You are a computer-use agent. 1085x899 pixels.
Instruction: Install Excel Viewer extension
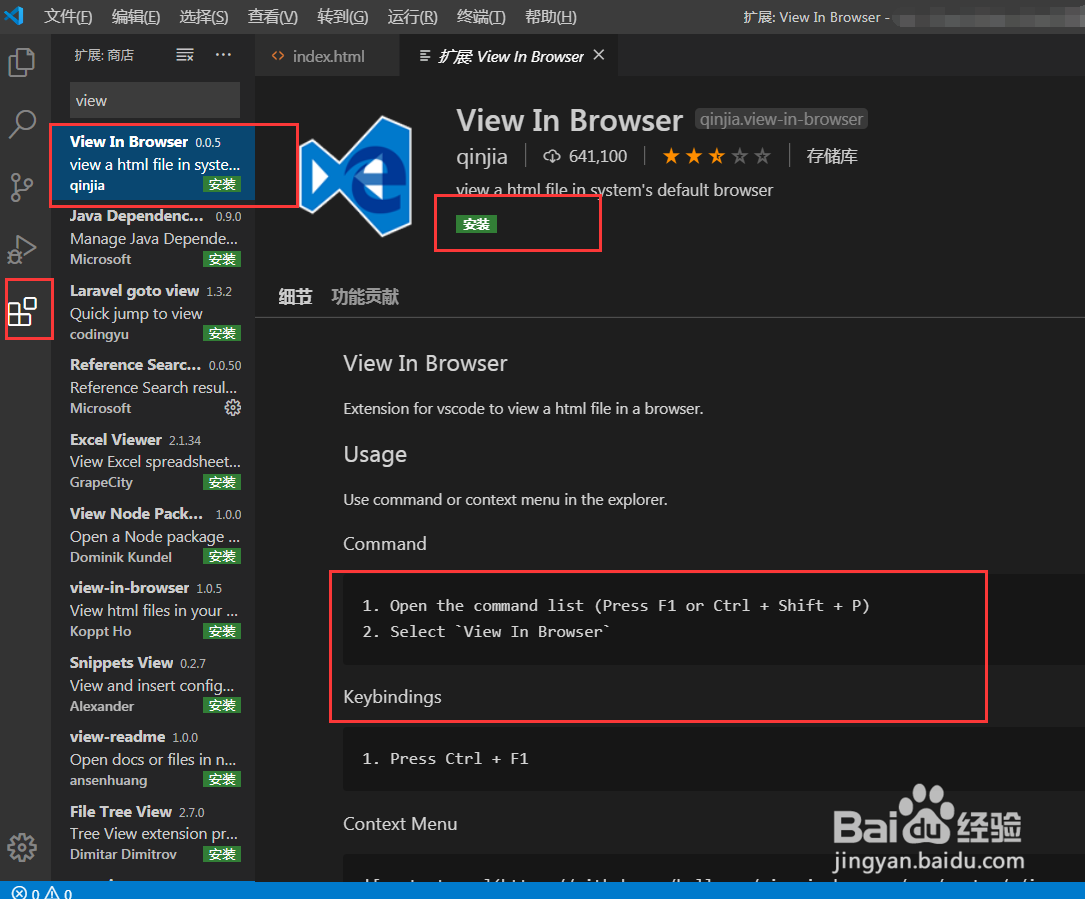(221, 482)
